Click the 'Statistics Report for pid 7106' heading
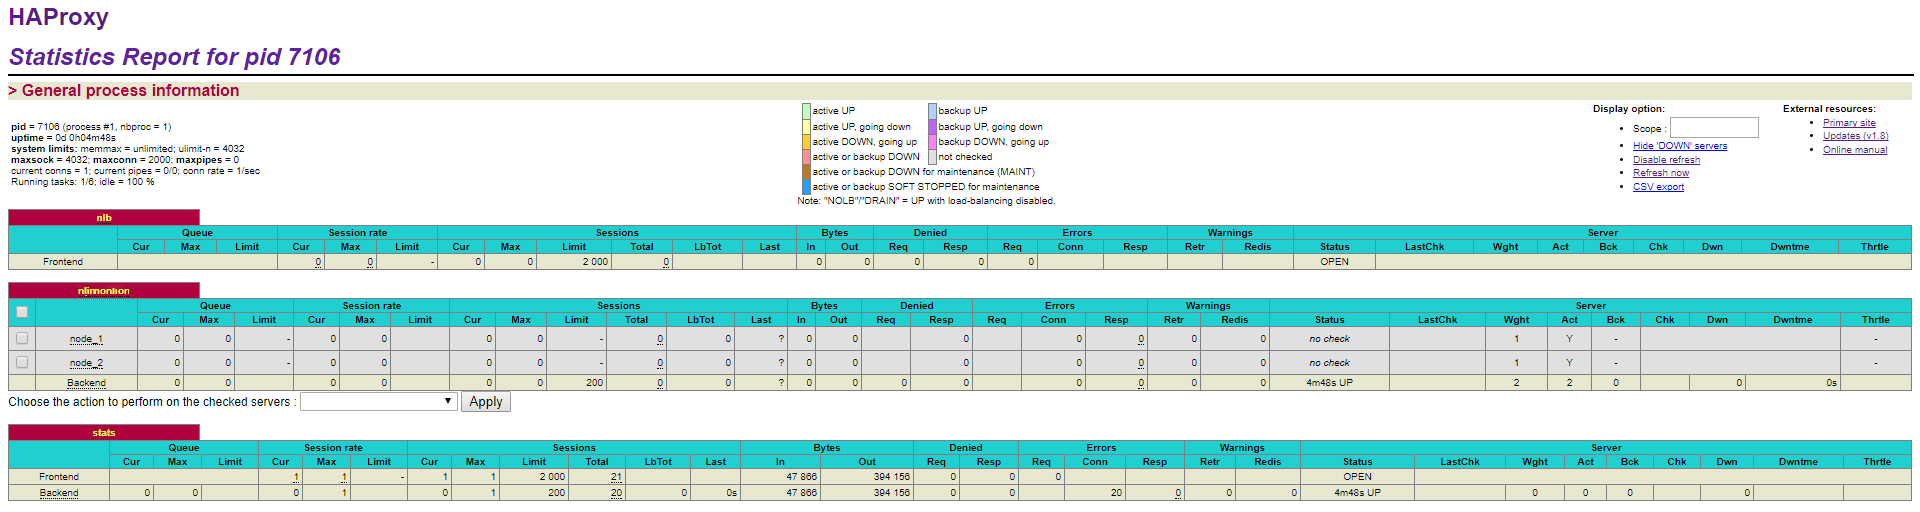 point(175,57)
